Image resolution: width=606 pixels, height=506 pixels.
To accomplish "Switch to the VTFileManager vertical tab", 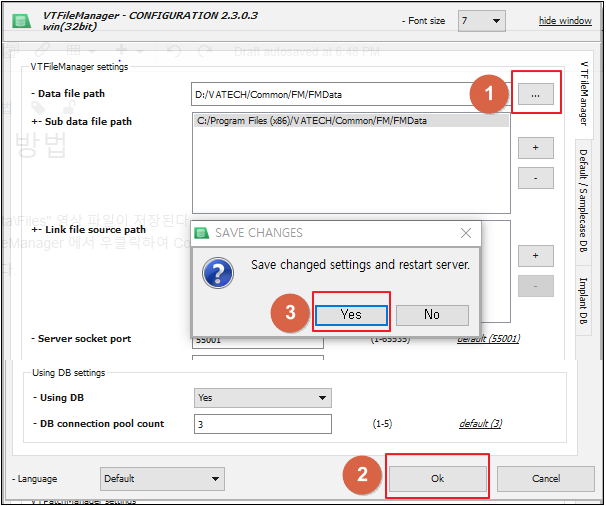I will (x=584, y=94).
